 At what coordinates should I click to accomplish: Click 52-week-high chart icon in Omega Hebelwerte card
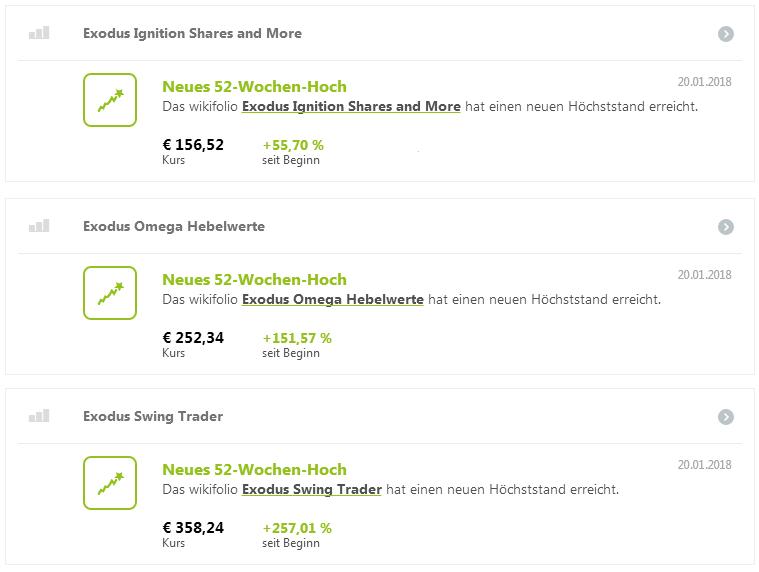pyautogui.click(x=110, y=293)
